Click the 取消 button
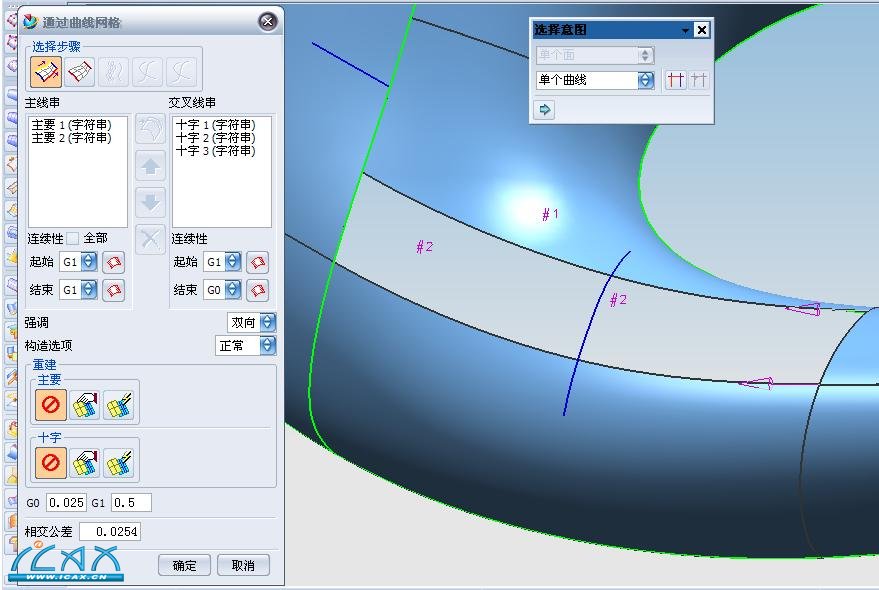 pyautogui.click(x=243, y=565)
